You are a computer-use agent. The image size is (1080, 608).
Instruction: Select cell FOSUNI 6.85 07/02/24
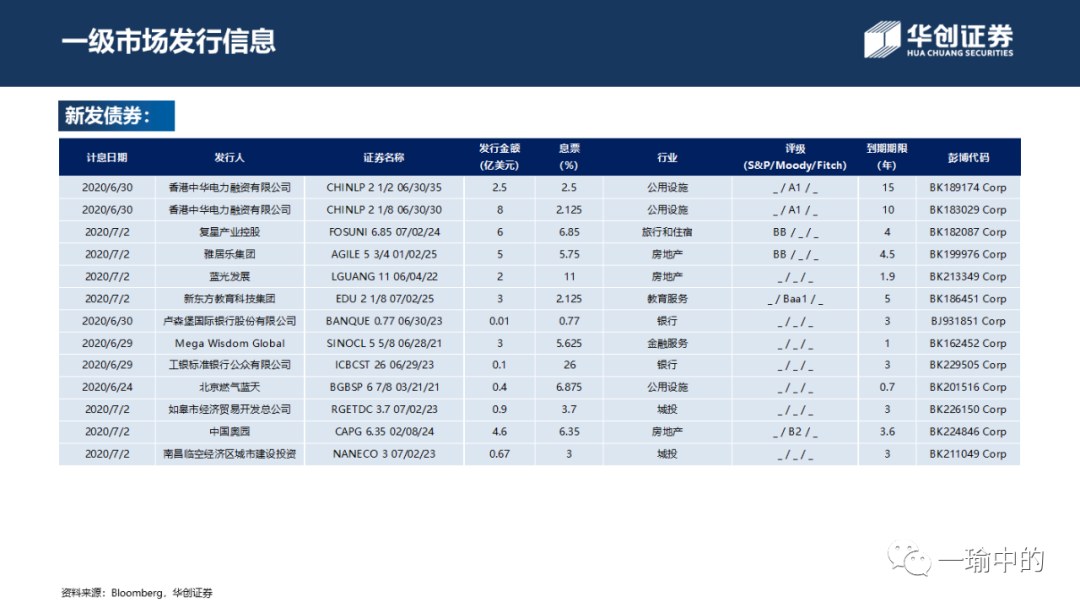(384, 232)
